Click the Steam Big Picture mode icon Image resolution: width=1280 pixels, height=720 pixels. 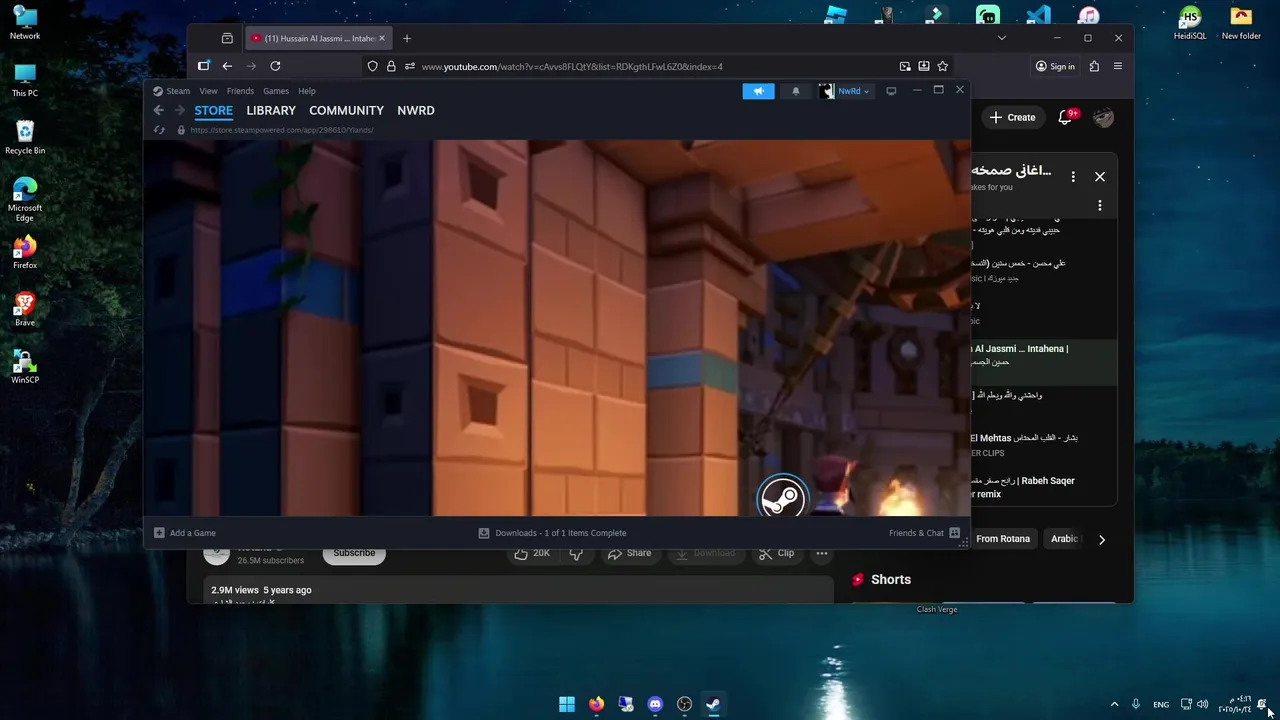(x=891, y=91)
